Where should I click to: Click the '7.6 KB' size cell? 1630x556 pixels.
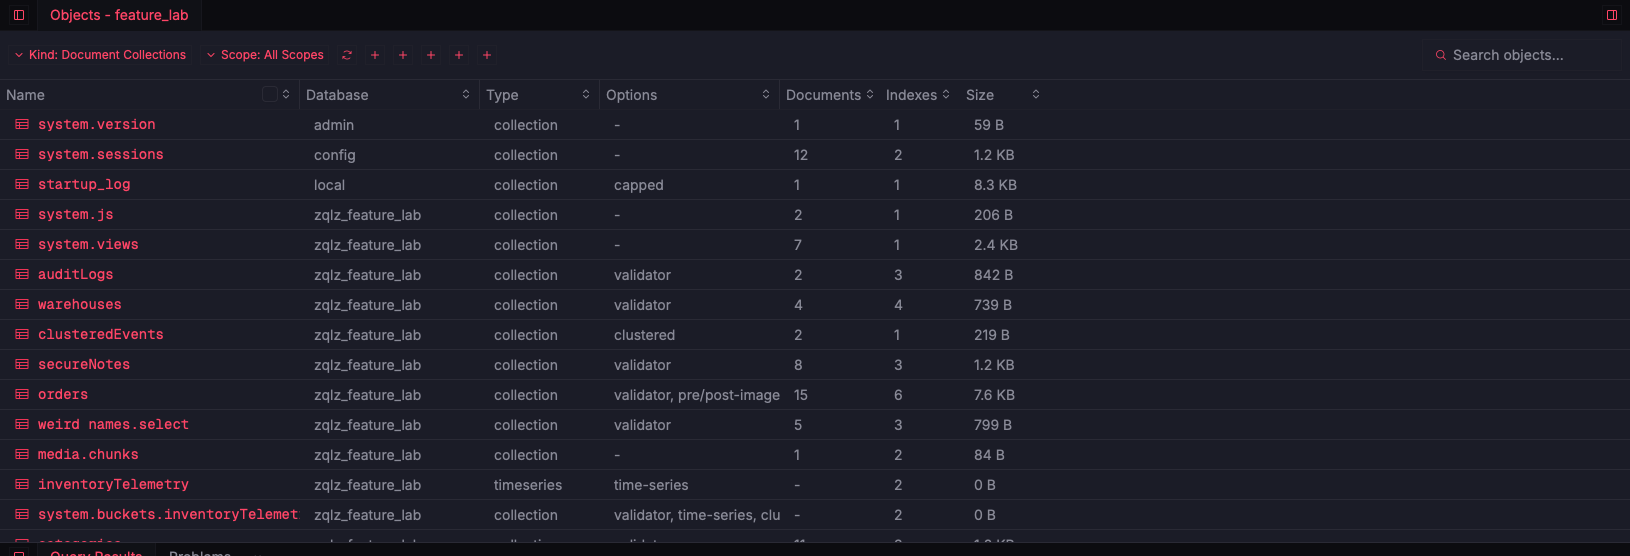[x=996, y=395]
